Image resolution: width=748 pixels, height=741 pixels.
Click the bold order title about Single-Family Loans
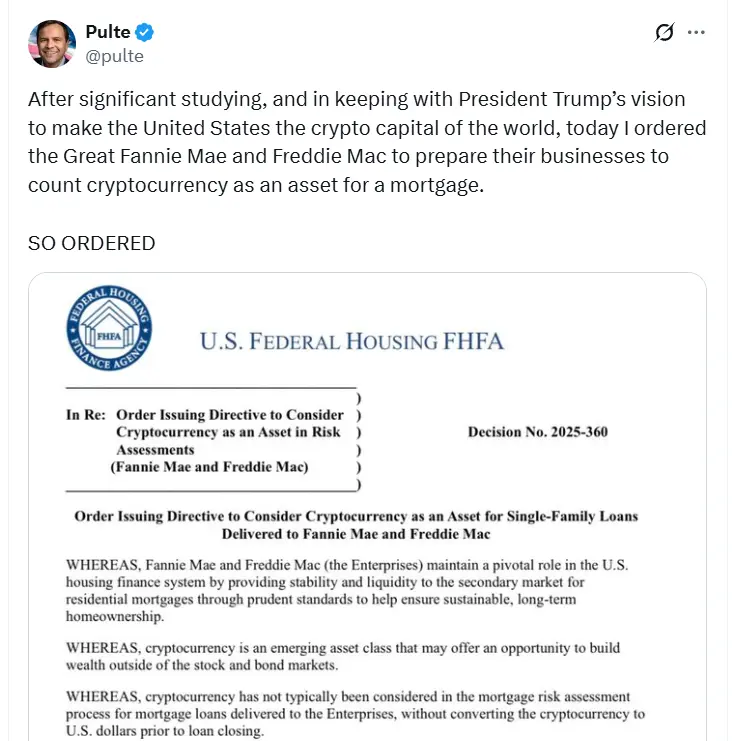(356, 516)
